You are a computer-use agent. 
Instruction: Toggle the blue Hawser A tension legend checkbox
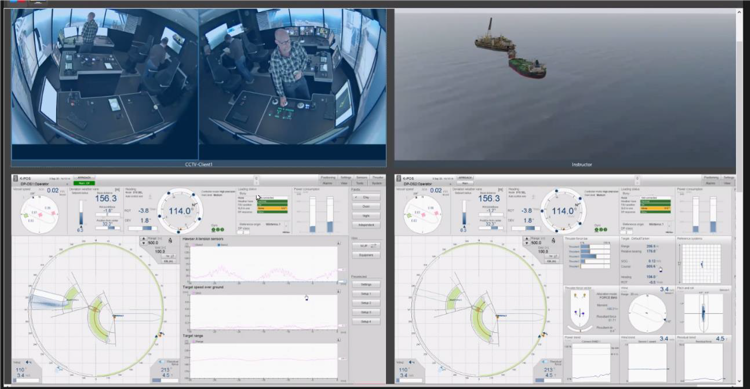[x=220, y=245]
